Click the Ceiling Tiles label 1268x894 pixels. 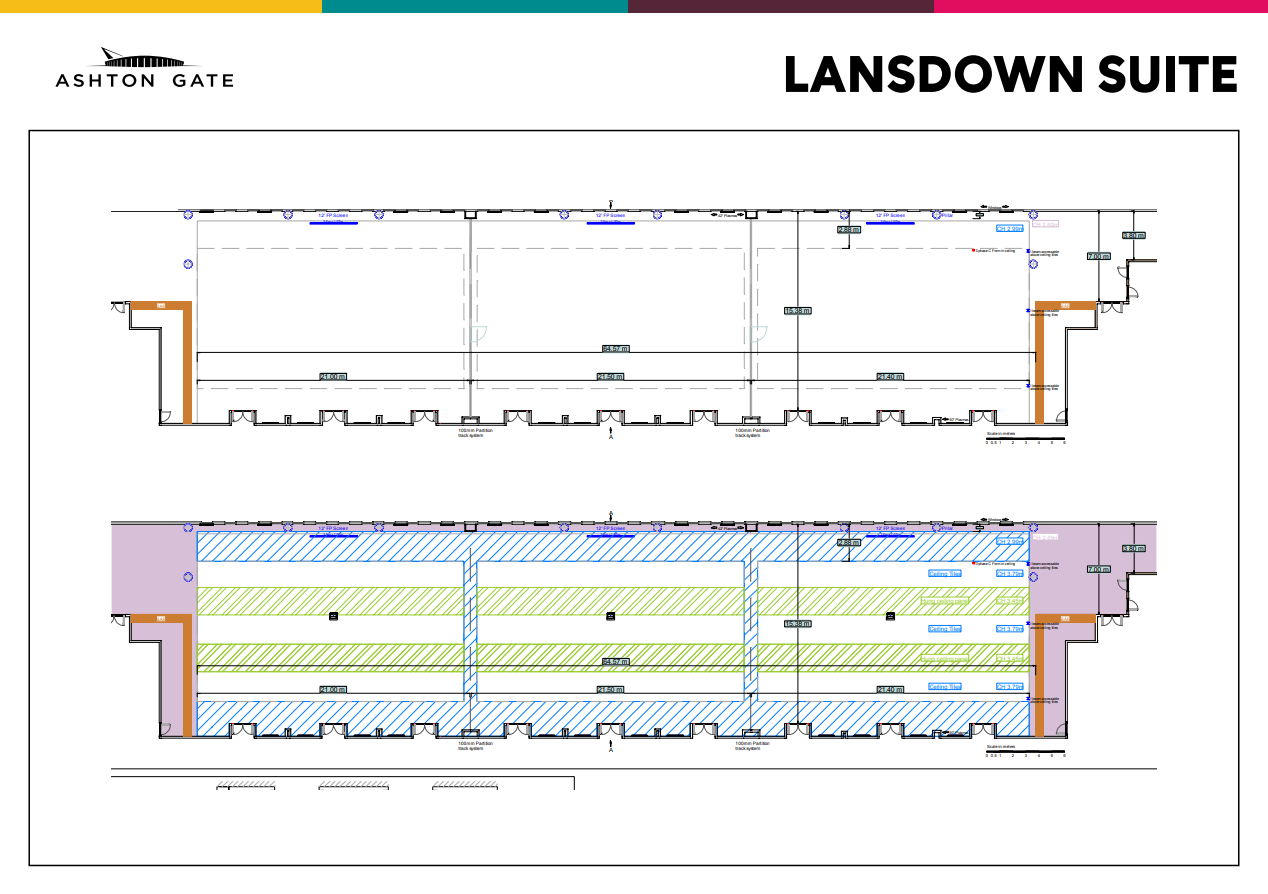[x=944, y=573]
